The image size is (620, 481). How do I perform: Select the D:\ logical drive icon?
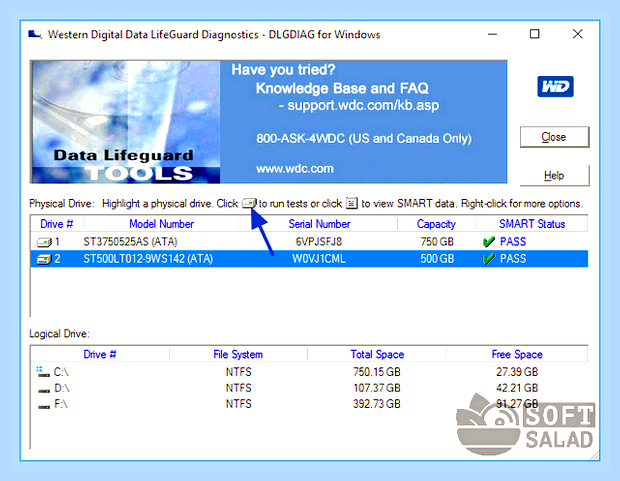[43, 390]
